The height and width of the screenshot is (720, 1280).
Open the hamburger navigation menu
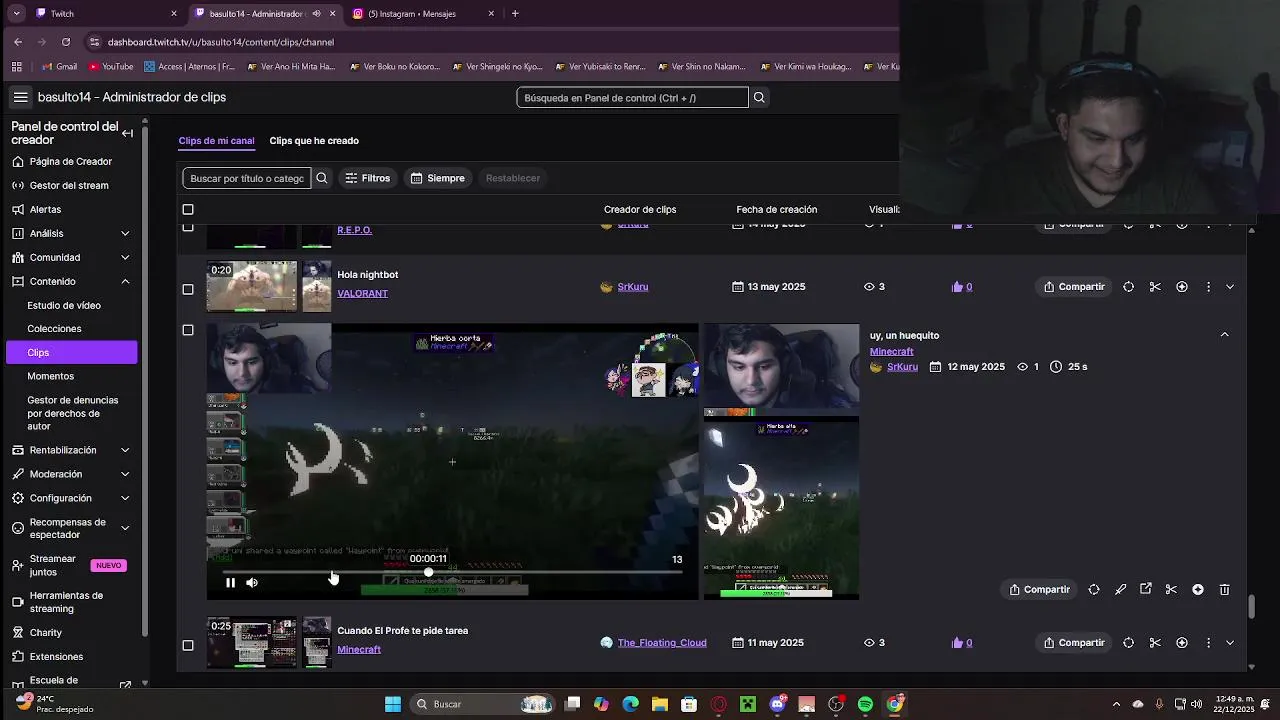click(20, 97)
